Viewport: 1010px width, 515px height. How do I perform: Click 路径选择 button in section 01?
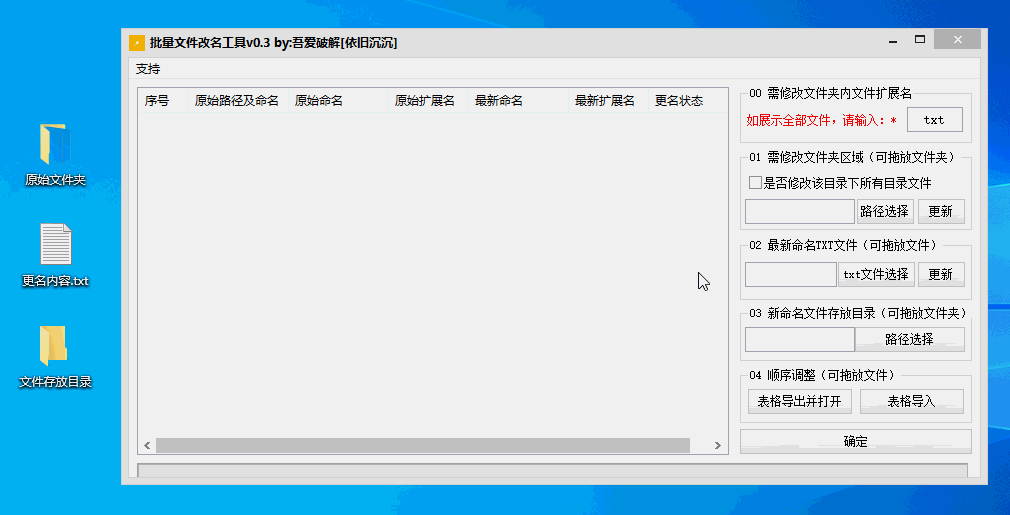(x=885, y=211)
